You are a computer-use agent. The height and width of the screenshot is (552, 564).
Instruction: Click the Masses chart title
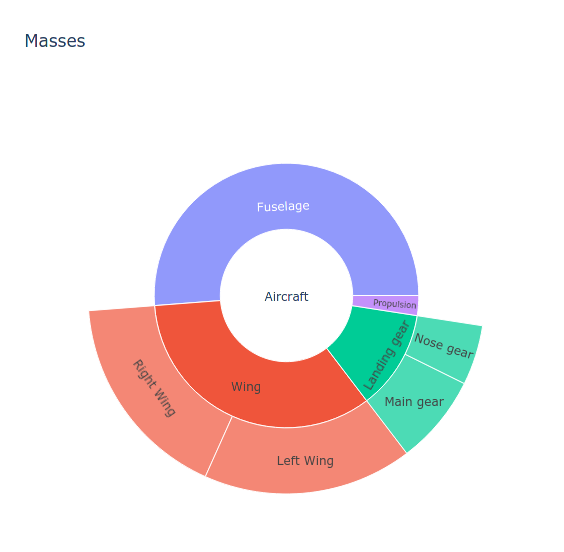[x=55, y=41]
